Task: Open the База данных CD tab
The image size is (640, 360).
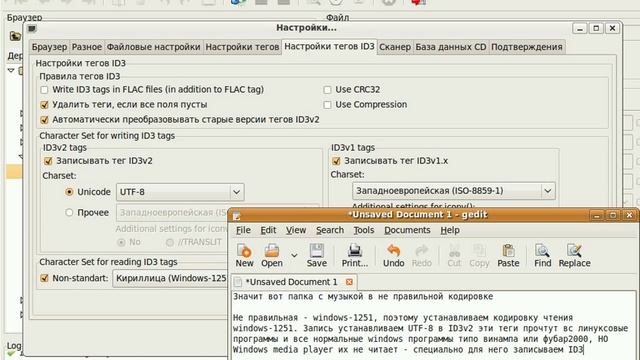Action: pyautogui.click(x=451, y=47)
